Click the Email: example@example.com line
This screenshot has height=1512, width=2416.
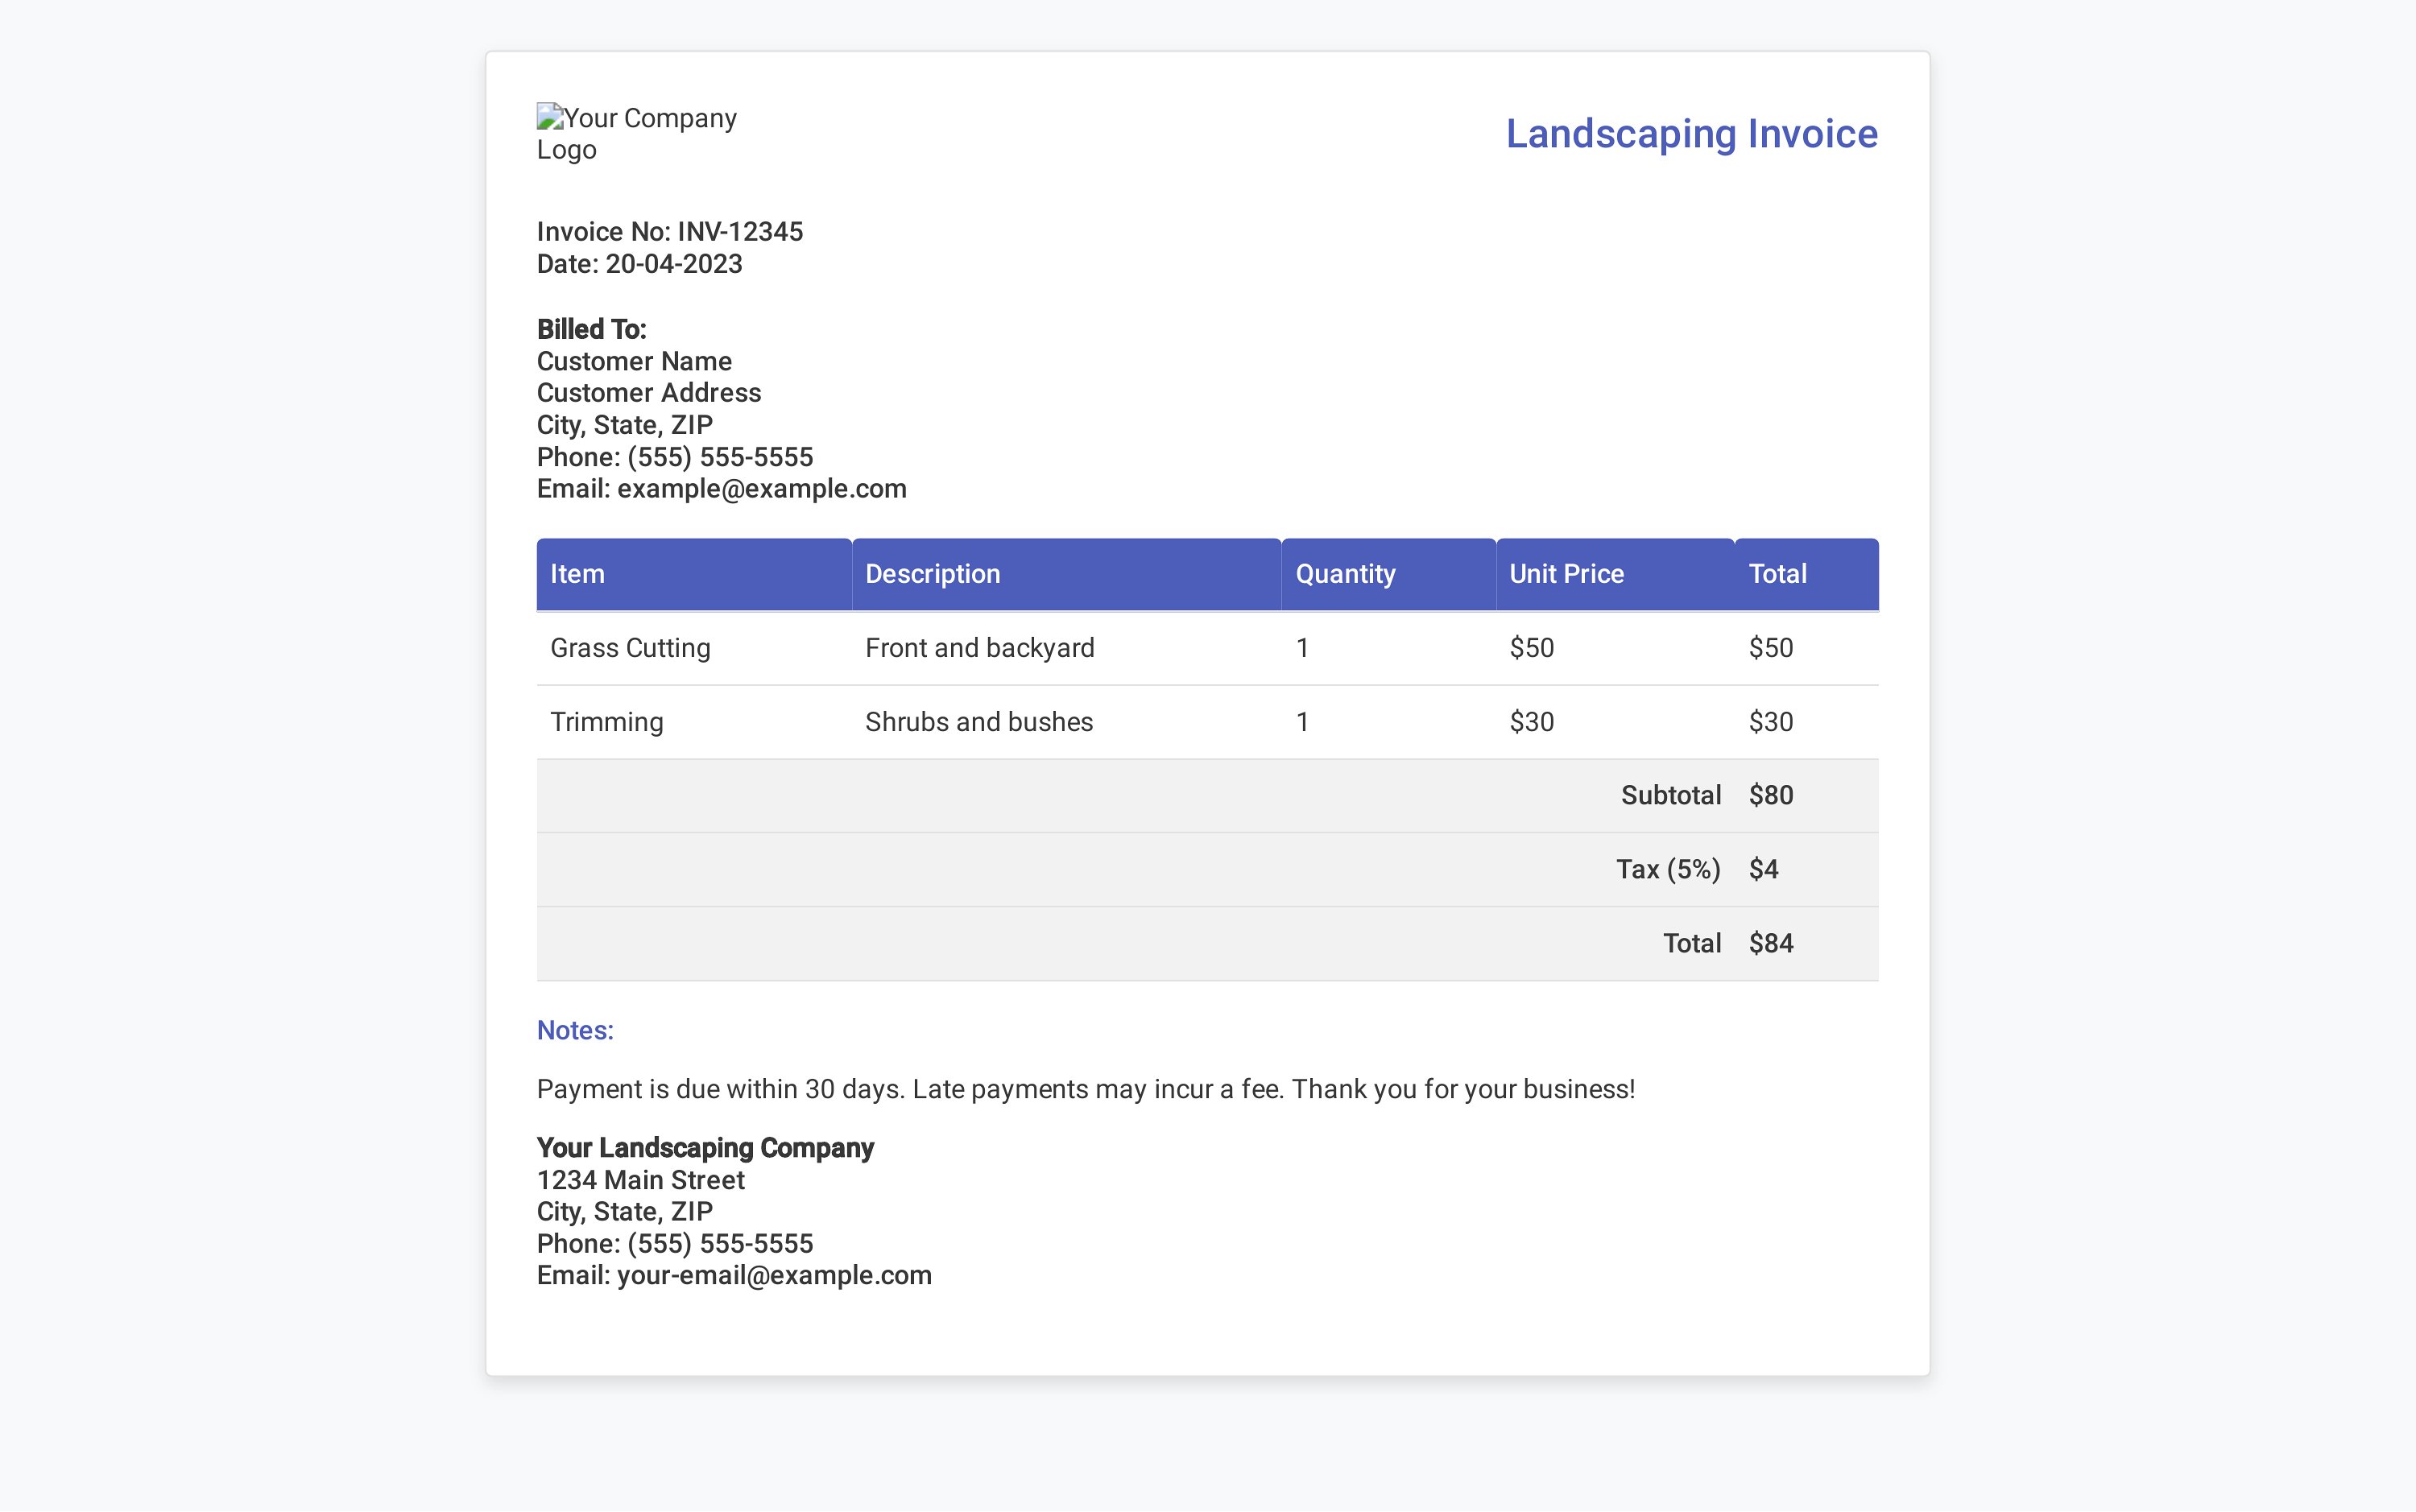722,489
